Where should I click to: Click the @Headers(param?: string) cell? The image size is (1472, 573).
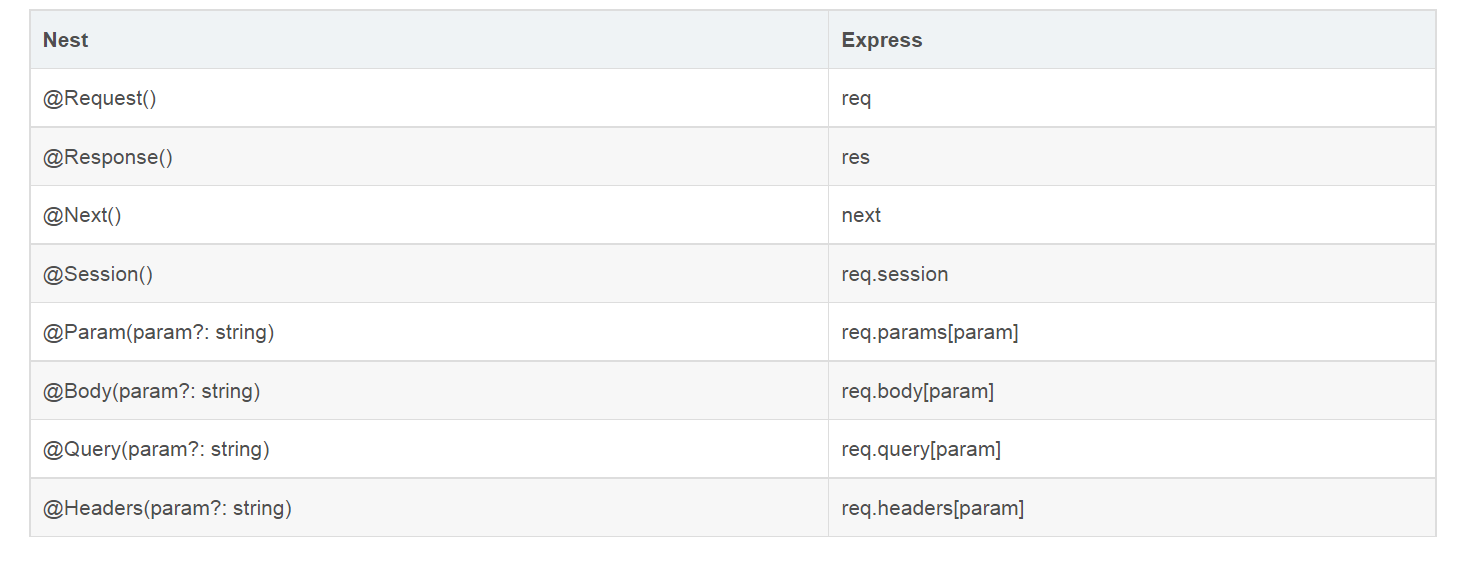coord(167,508)
